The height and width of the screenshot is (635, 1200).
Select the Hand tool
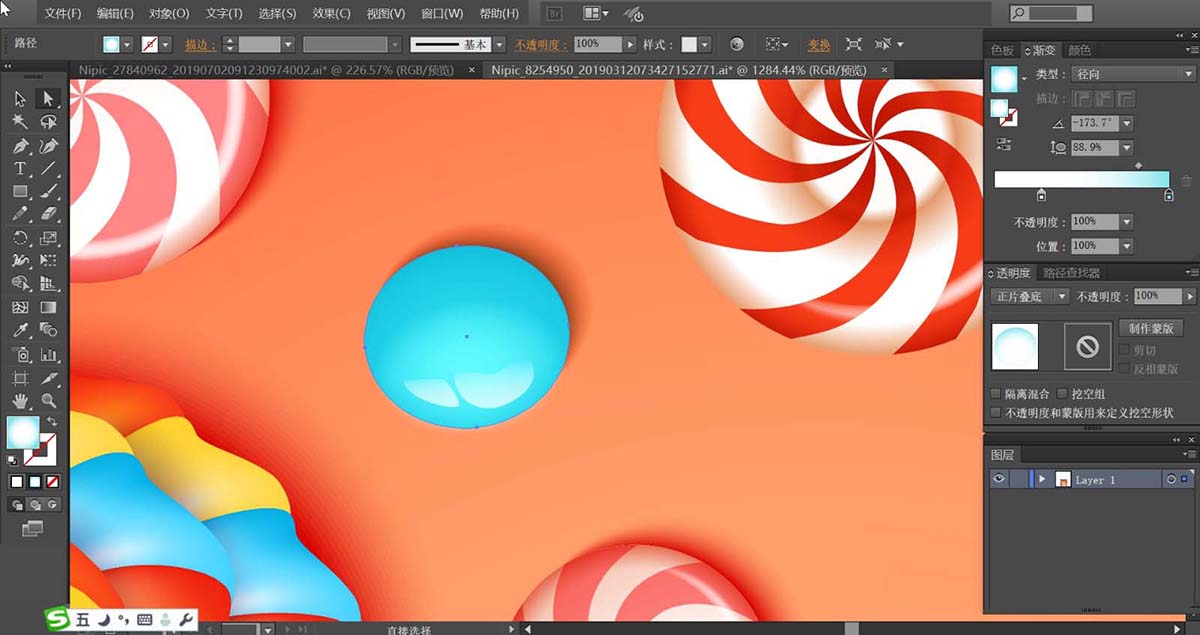(x=20, y=401)
